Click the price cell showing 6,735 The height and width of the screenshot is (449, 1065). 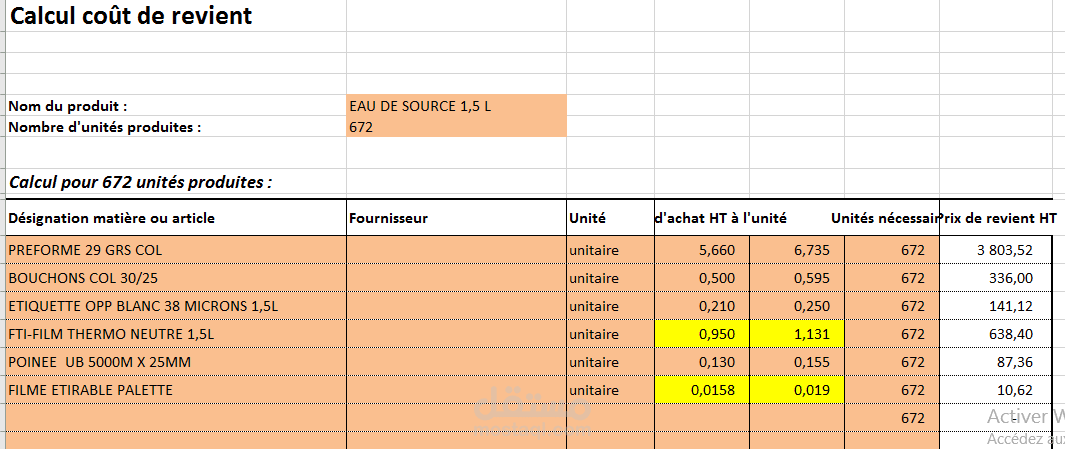click(797, 250)
